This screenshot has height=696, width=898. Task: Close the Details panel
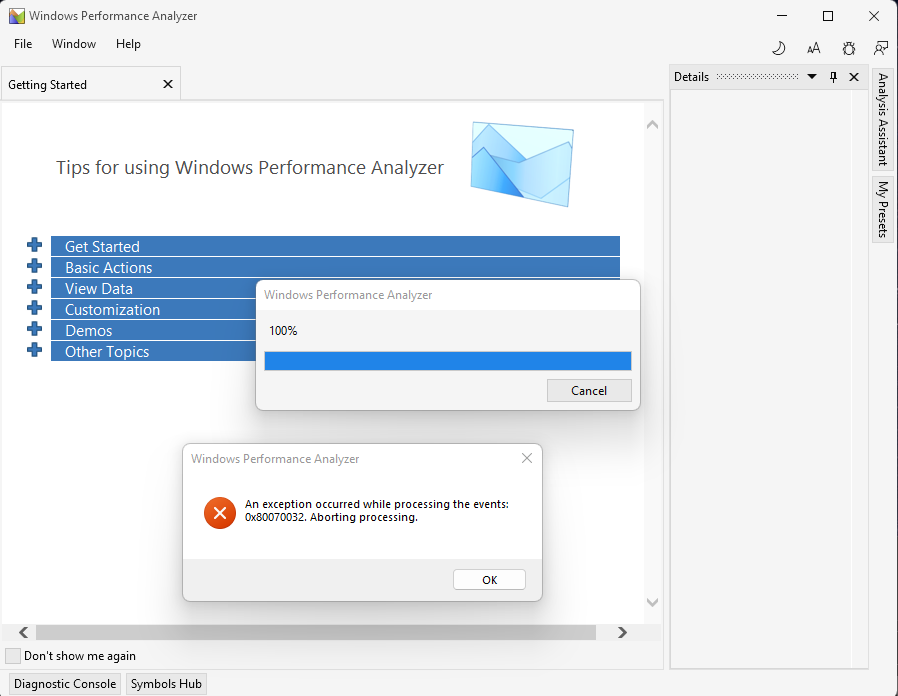pos(854,77)
